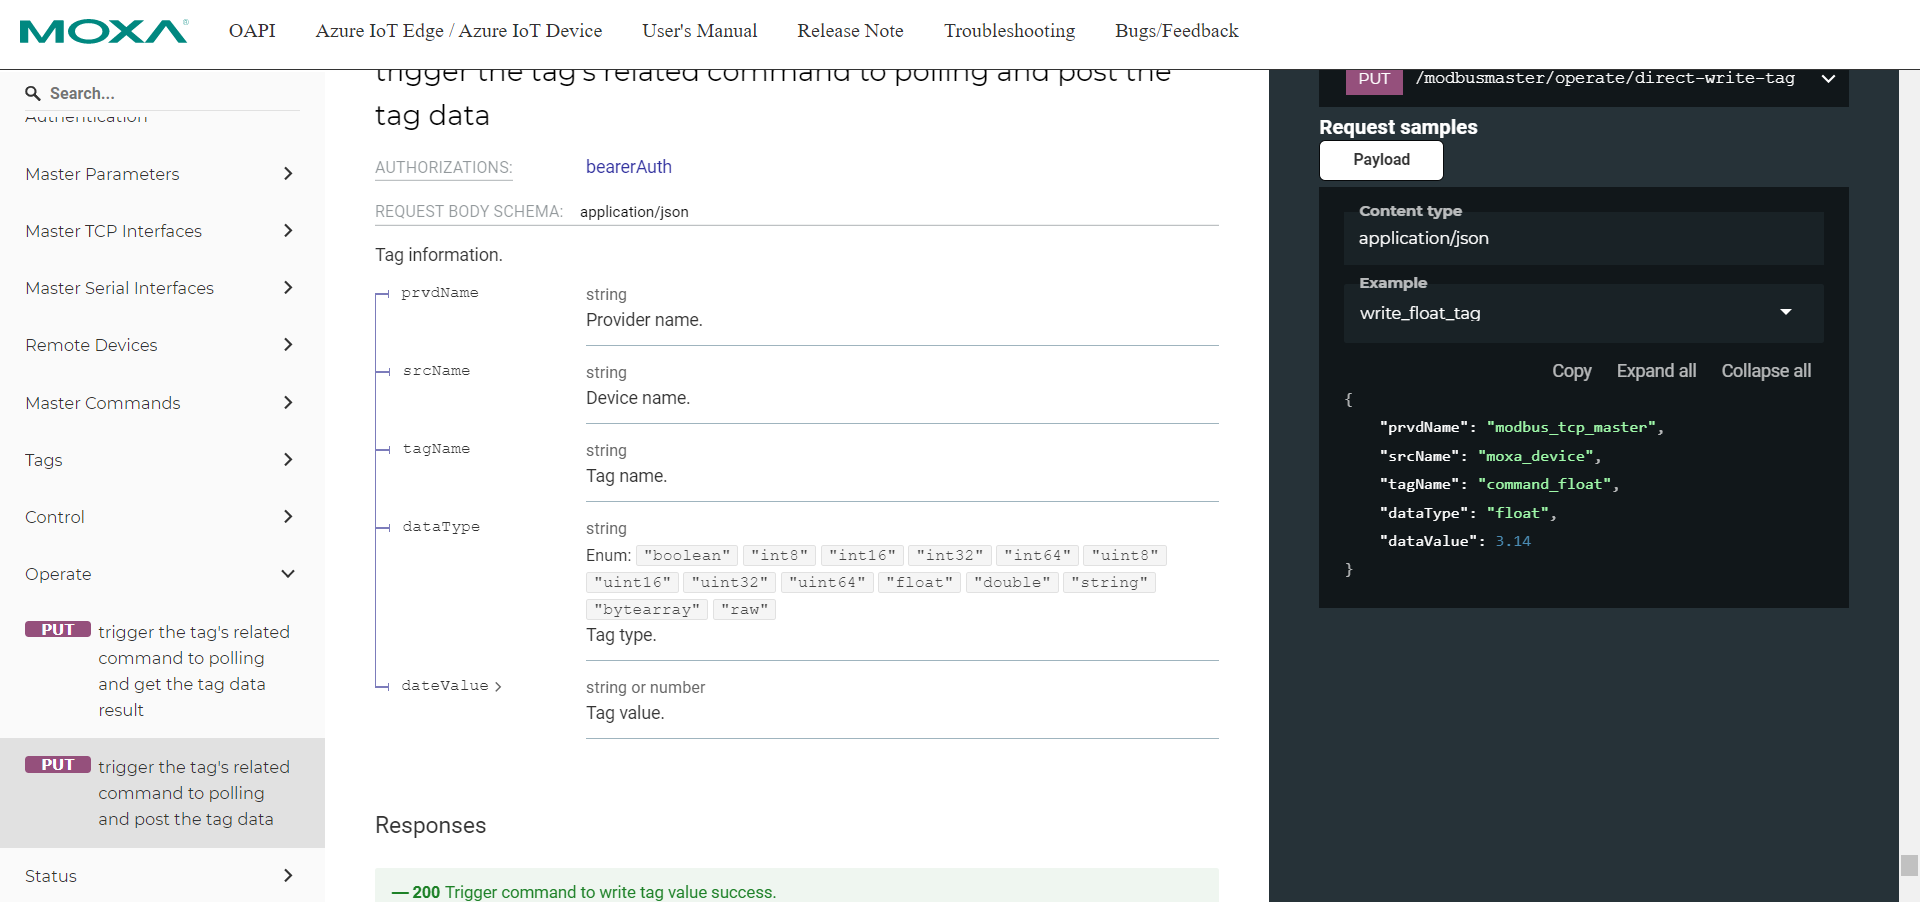
Task: Click the PUT badge next to direct-write-tag path
Action: [1374, 79]
